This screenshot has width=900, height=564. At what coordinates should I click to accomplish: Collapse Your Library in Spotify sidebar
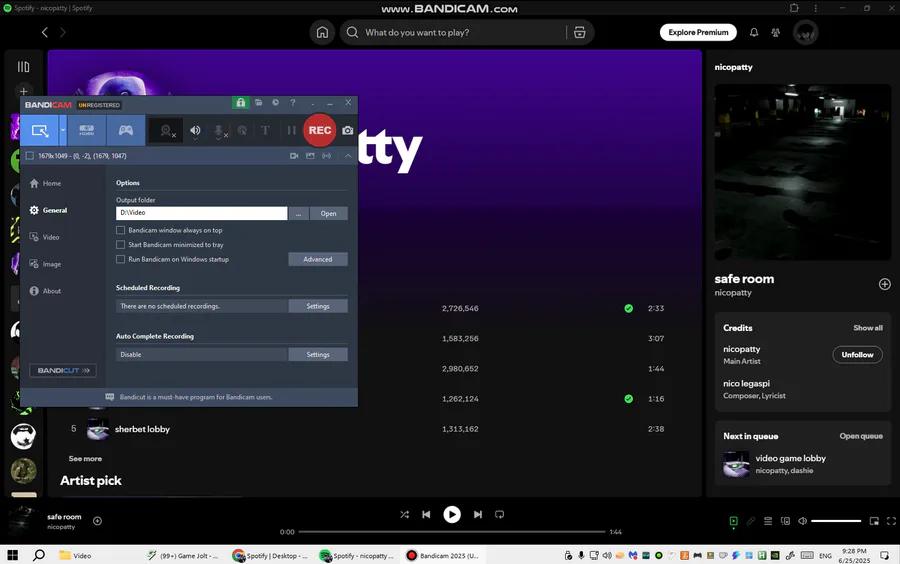[24, 67]
